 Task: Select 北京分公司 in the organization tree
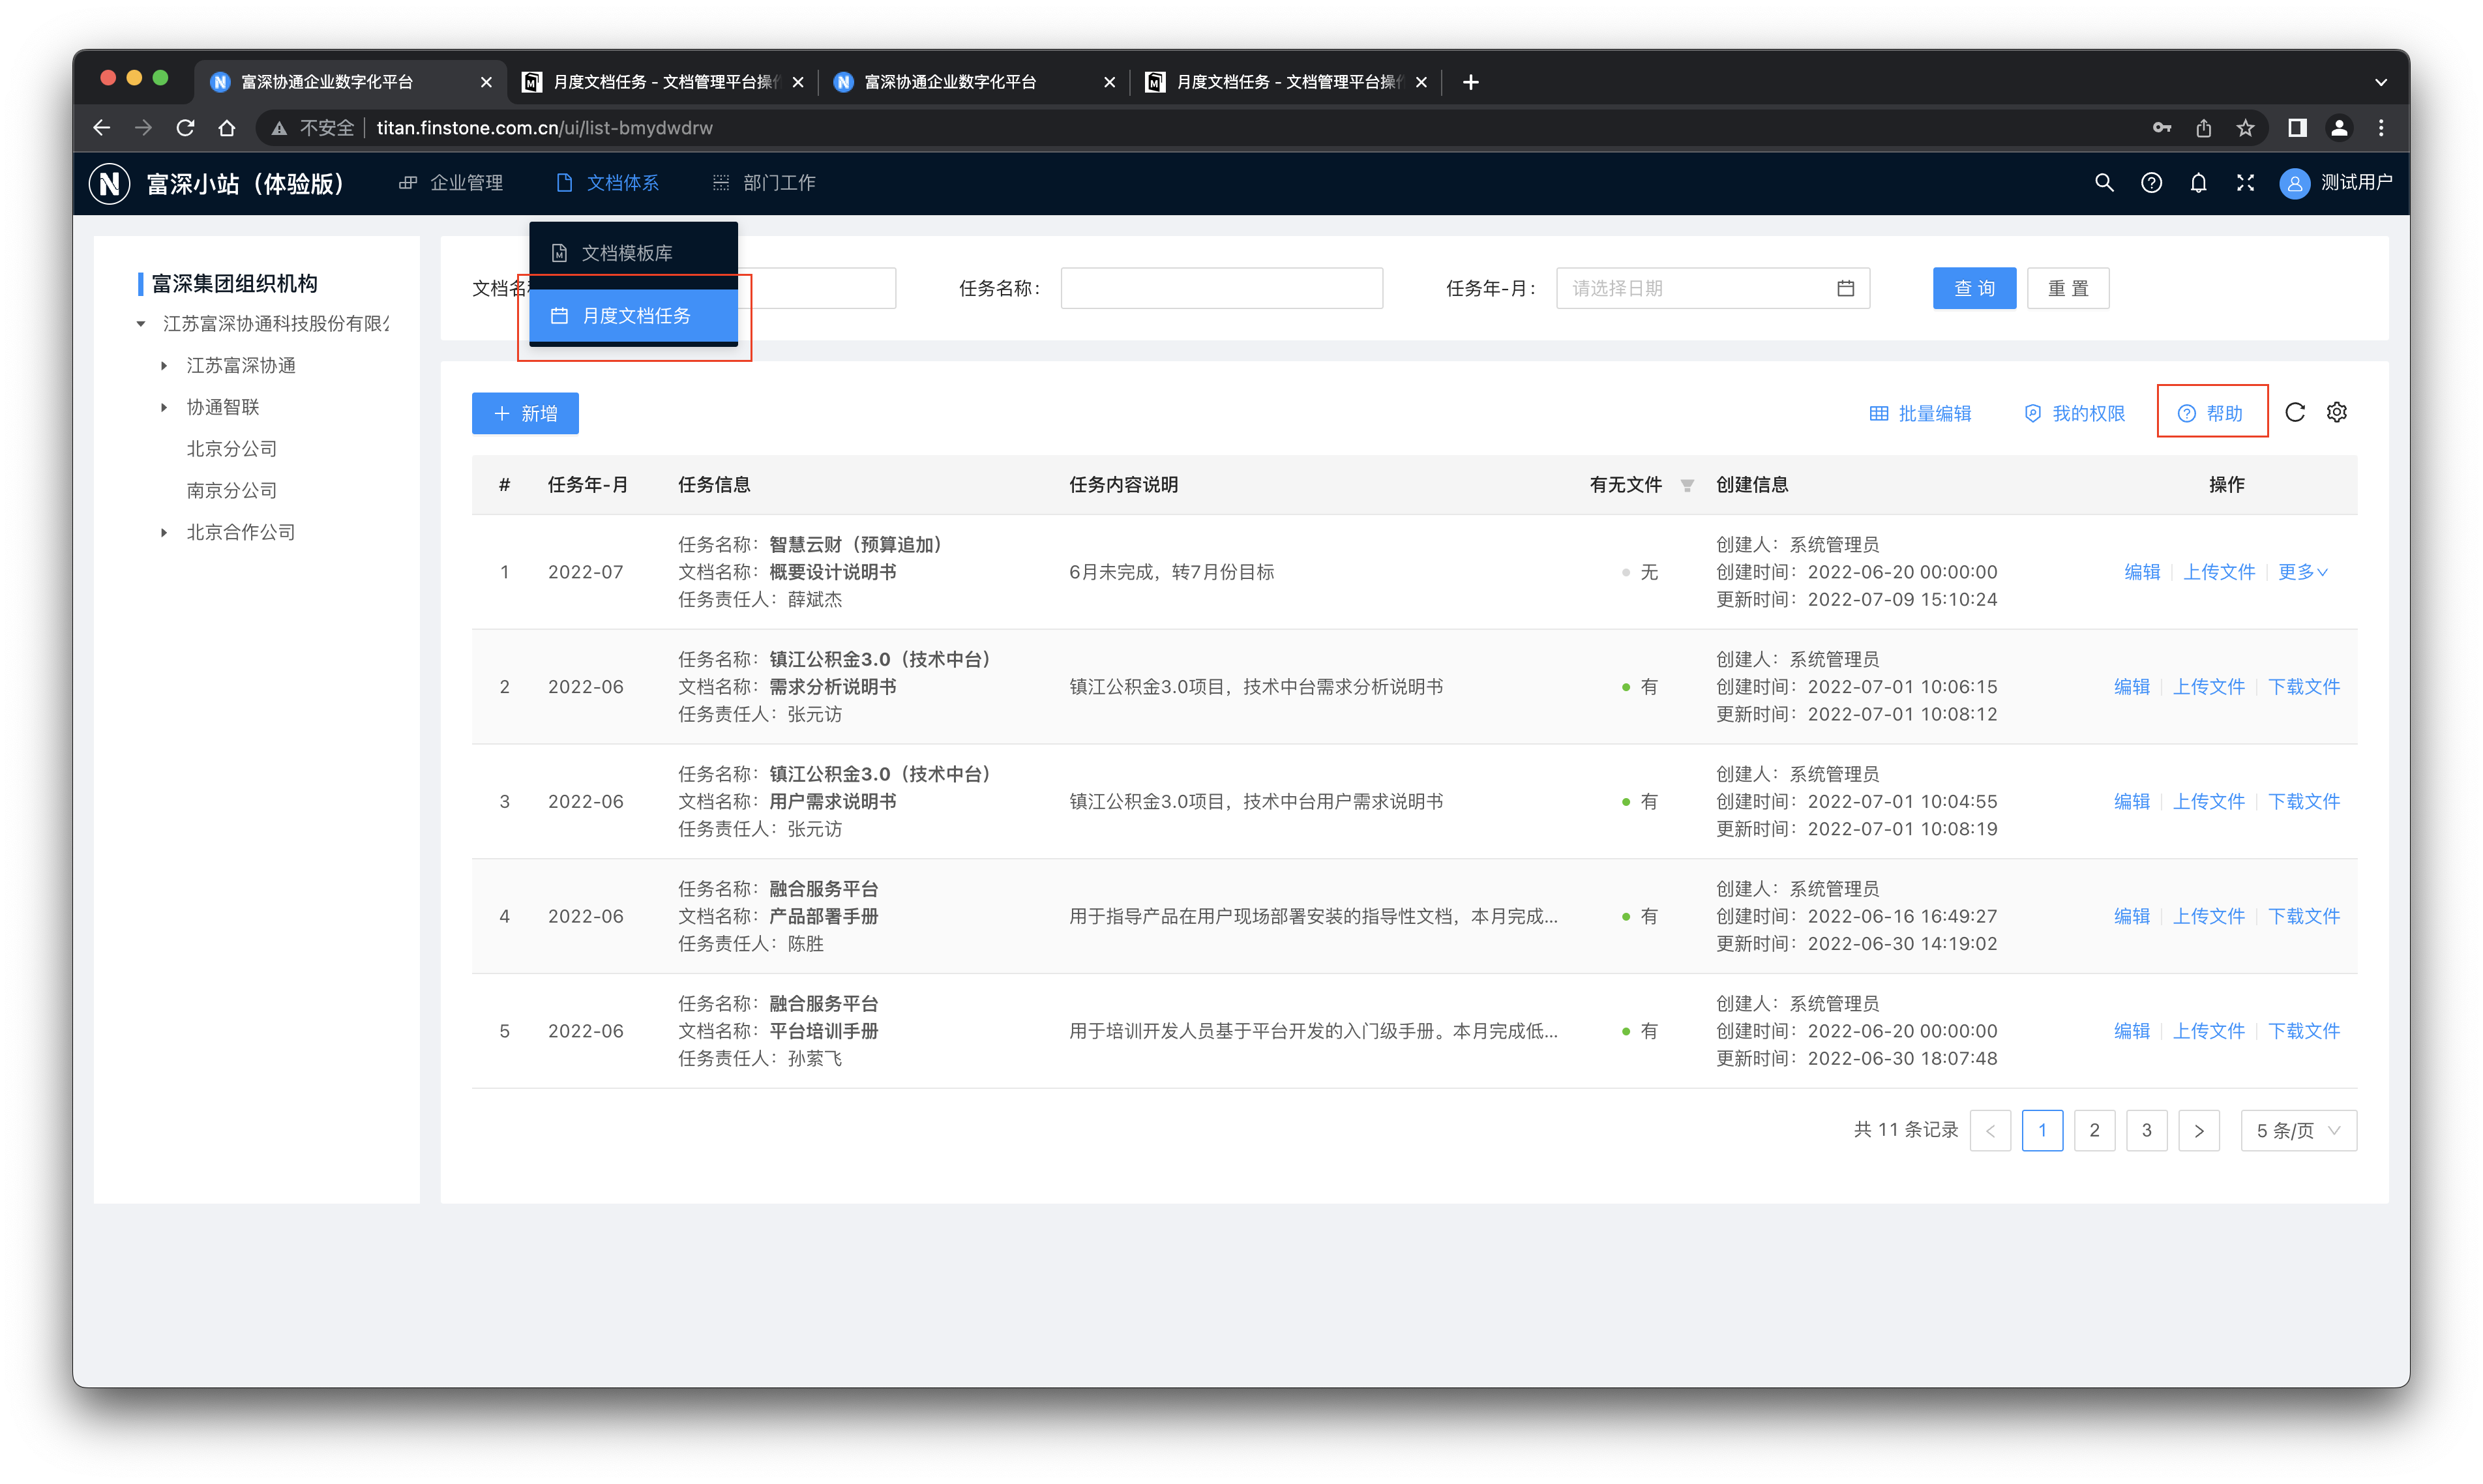pyautogui.click(x=232, y=449)
